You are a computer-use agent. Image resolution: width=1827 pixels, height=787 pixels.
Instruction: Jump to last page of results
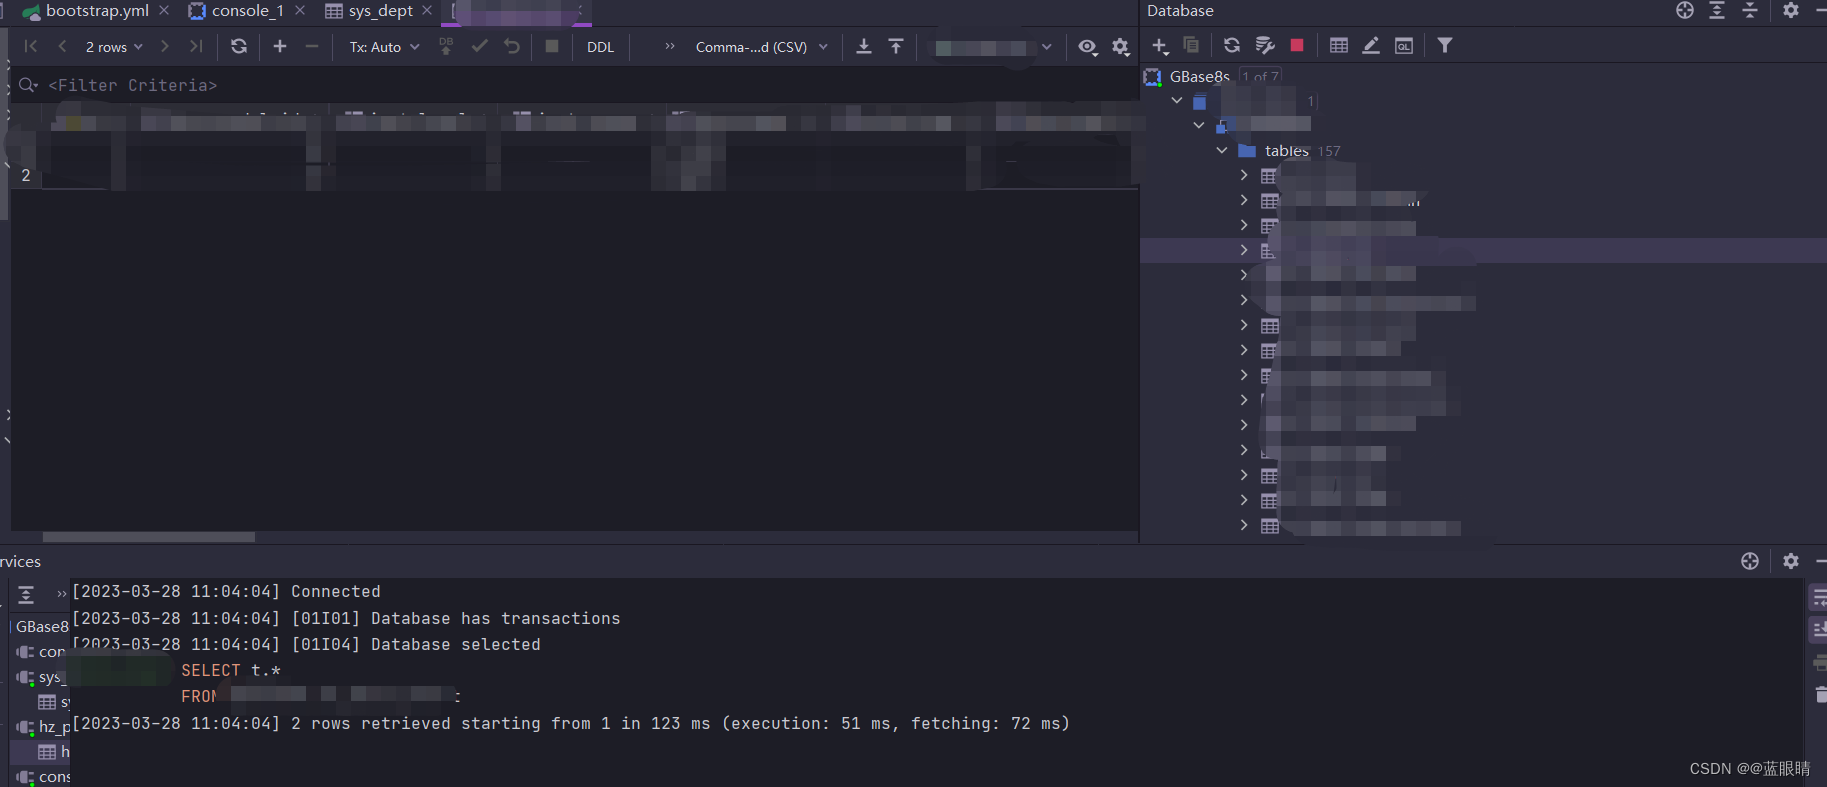tap(196, 46)
